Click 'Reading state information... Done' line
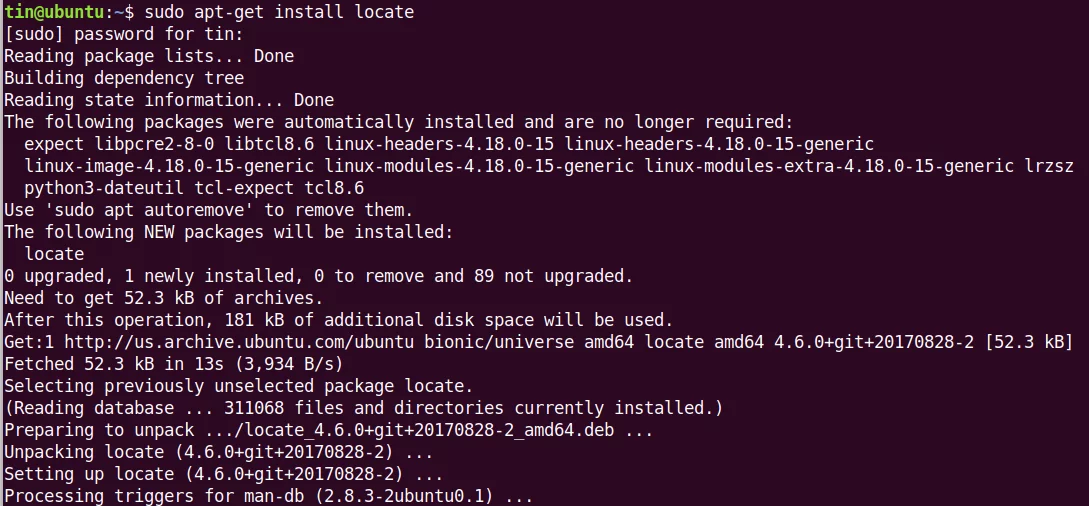 coord(169,100)
